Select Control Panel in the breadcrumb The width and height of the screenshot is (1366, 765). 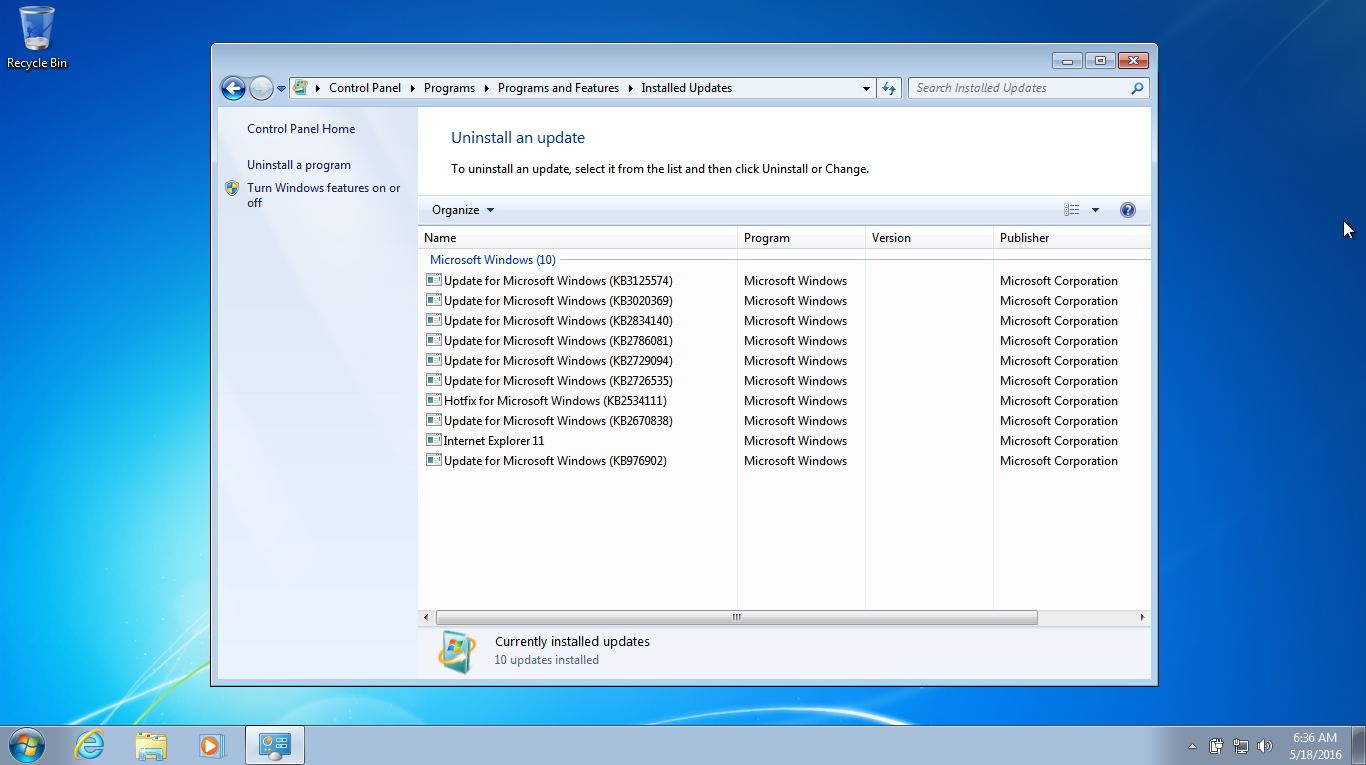point(365,88)
